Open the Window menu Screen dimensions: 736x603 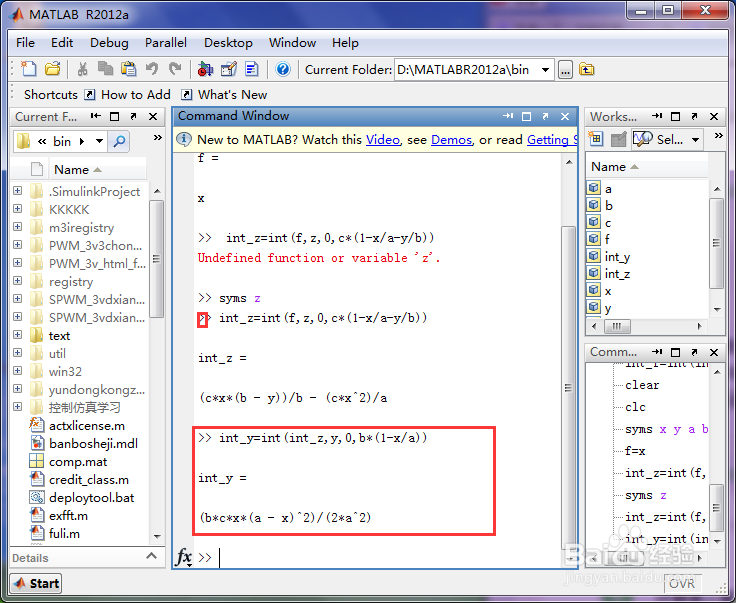(292, 43)
